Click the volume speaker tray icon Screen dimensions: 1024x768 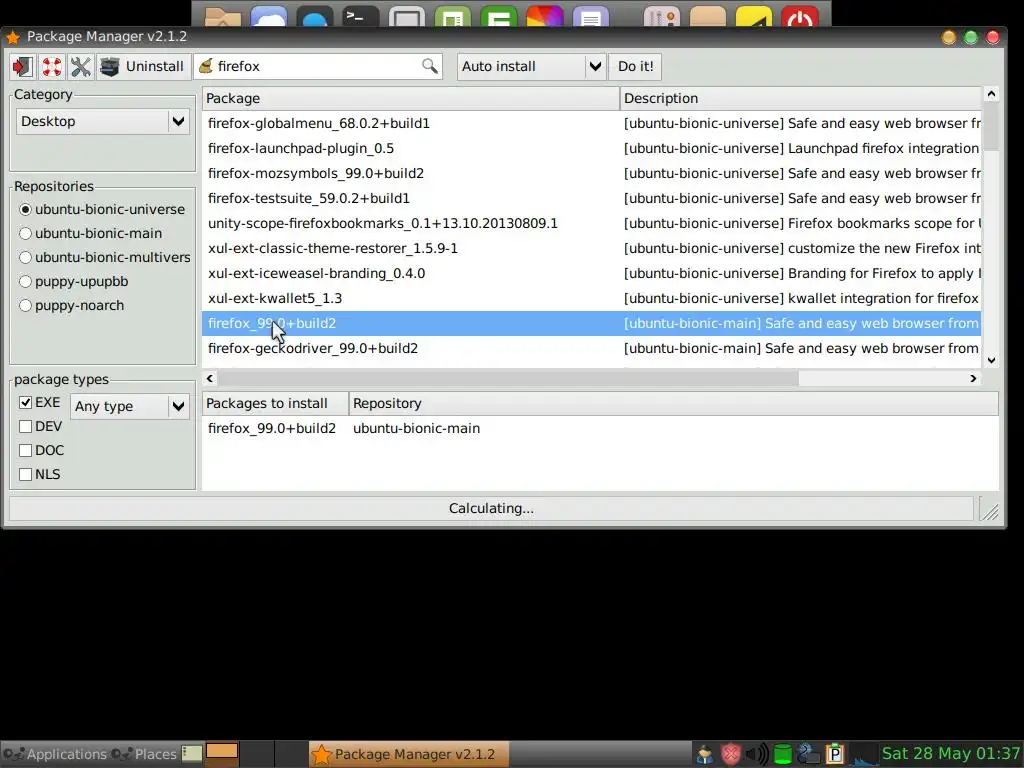tap(757, 754)
